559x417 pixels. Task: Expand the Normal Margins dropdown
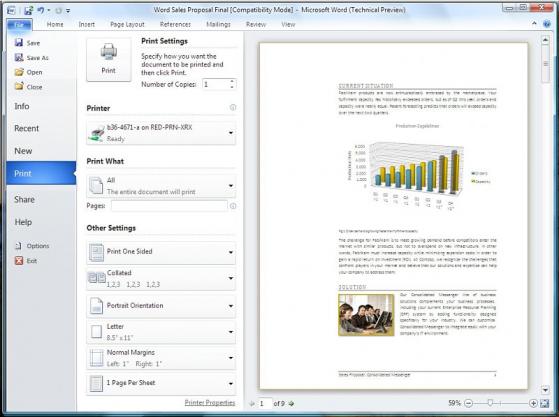(161, 358)
